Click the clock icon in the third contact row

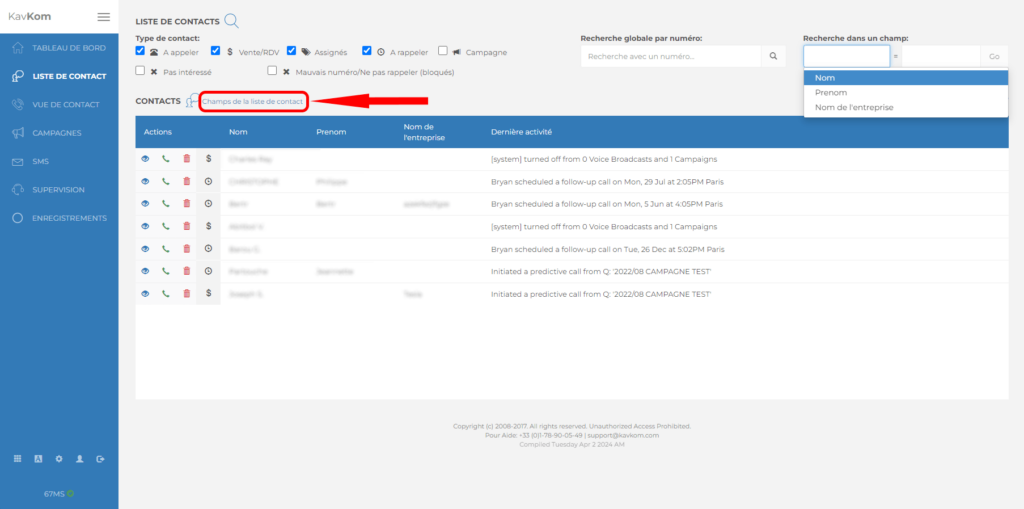point(208,204)
